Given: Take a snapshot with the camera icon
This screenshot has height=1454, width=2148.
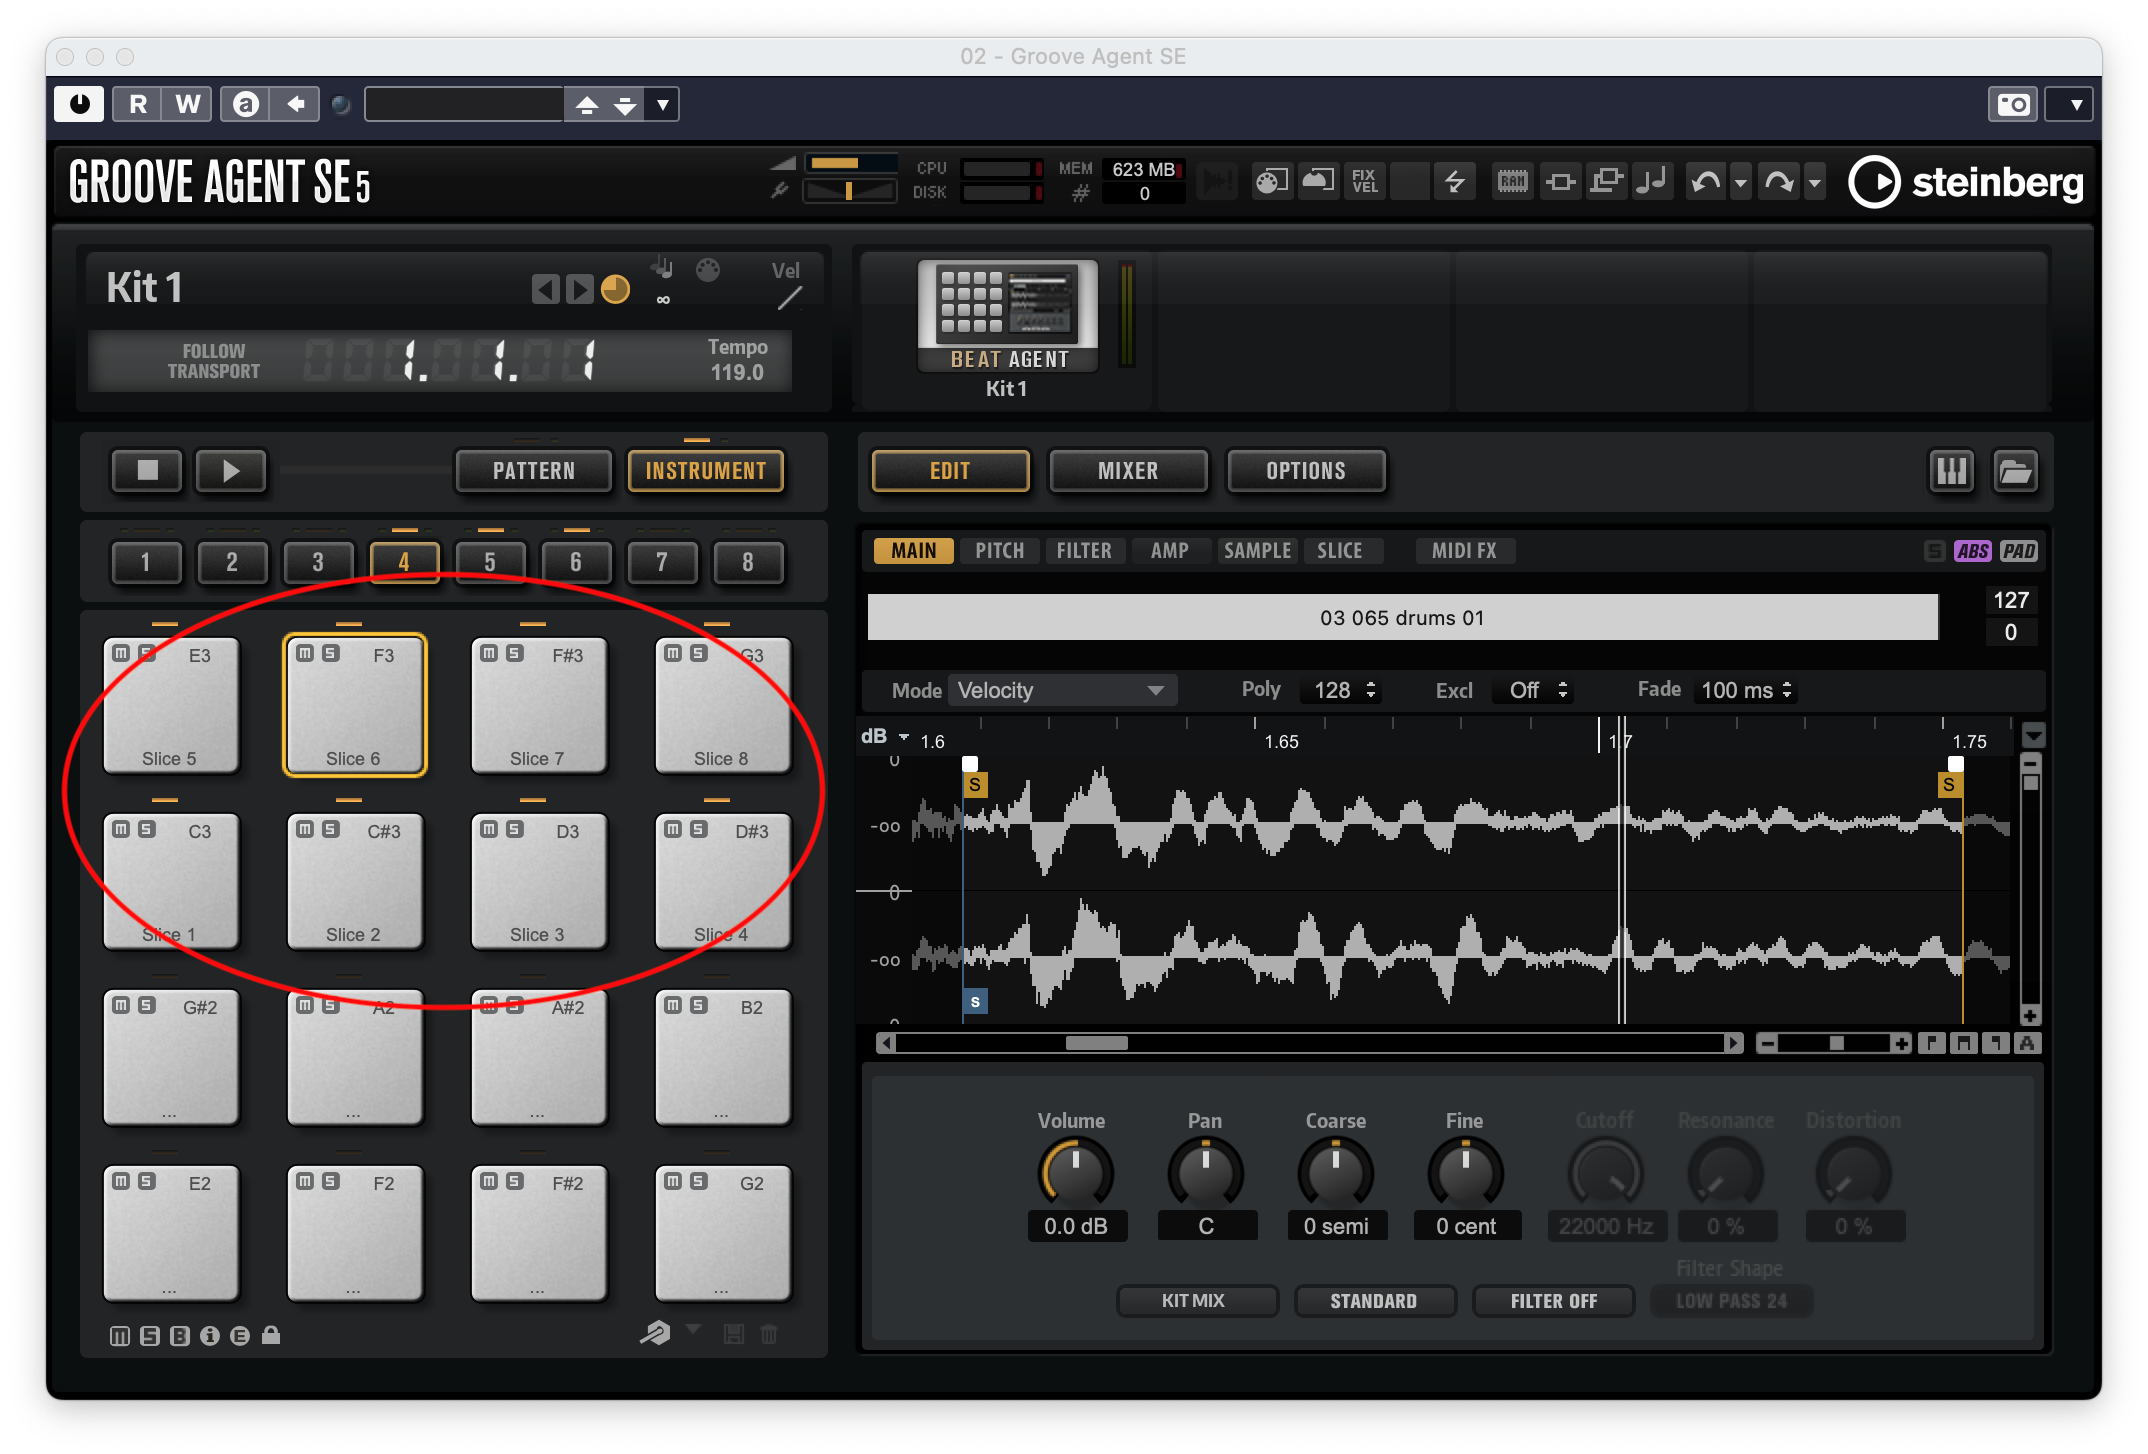Looking at the screenshot, I should [x=2013, y=104].
